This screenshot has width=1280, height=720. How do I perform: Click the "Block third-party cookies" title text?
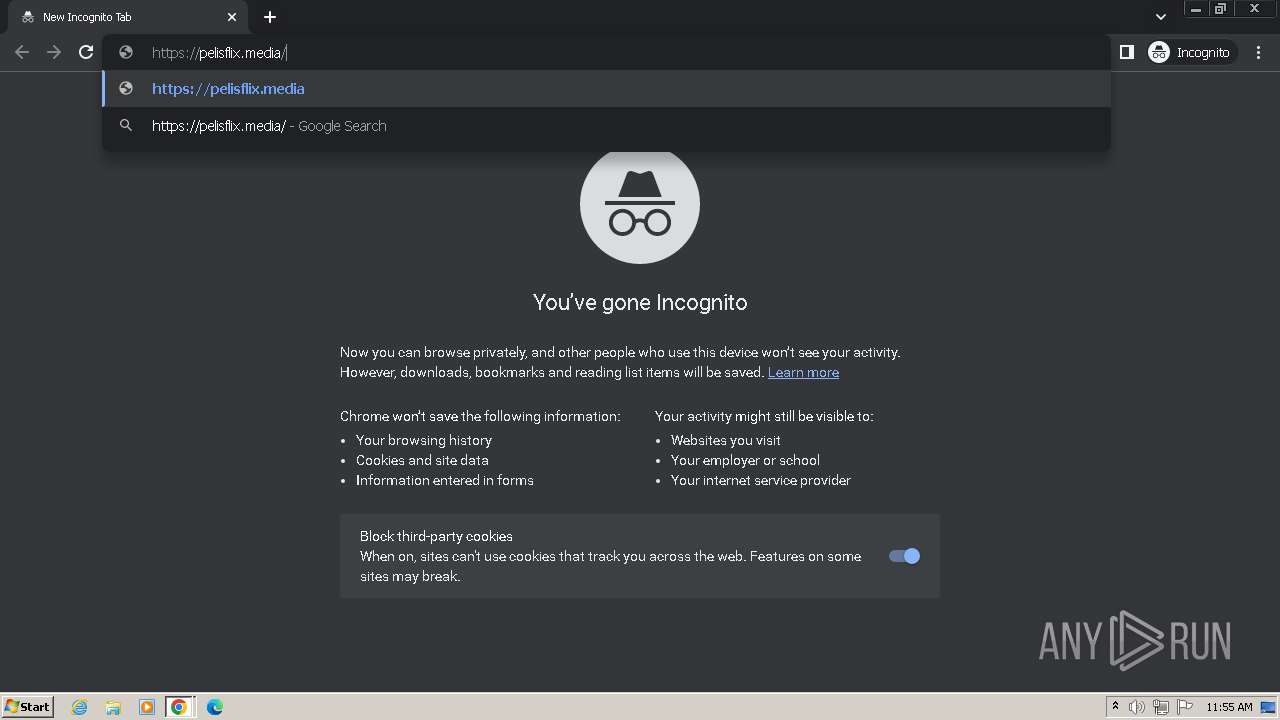pos(436,536)
